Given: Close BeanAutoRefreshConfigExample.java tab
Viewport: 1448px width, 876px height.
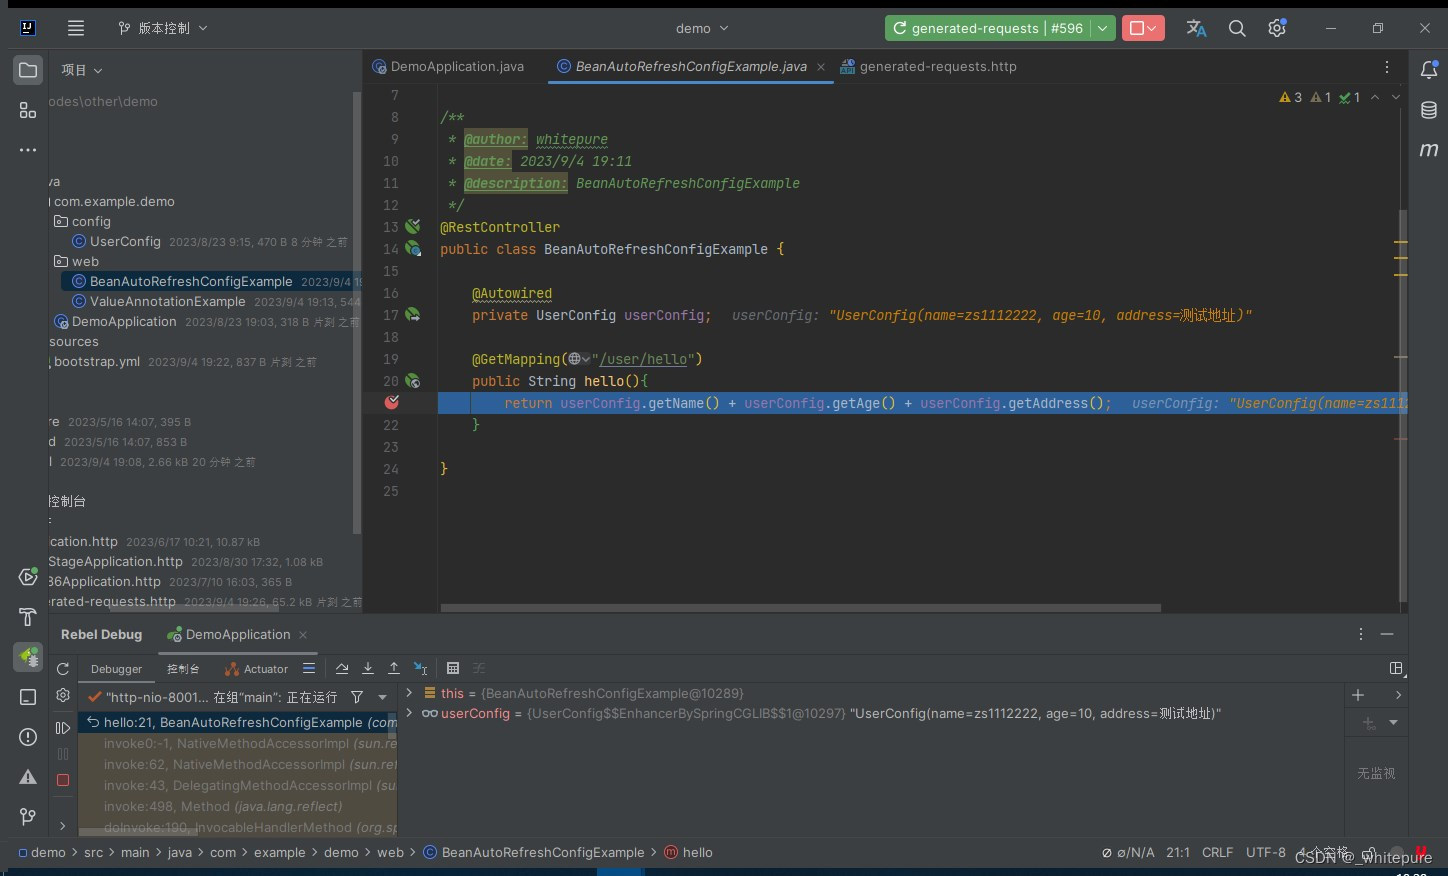Looking at the screenshot, I should tap(821, 67).
